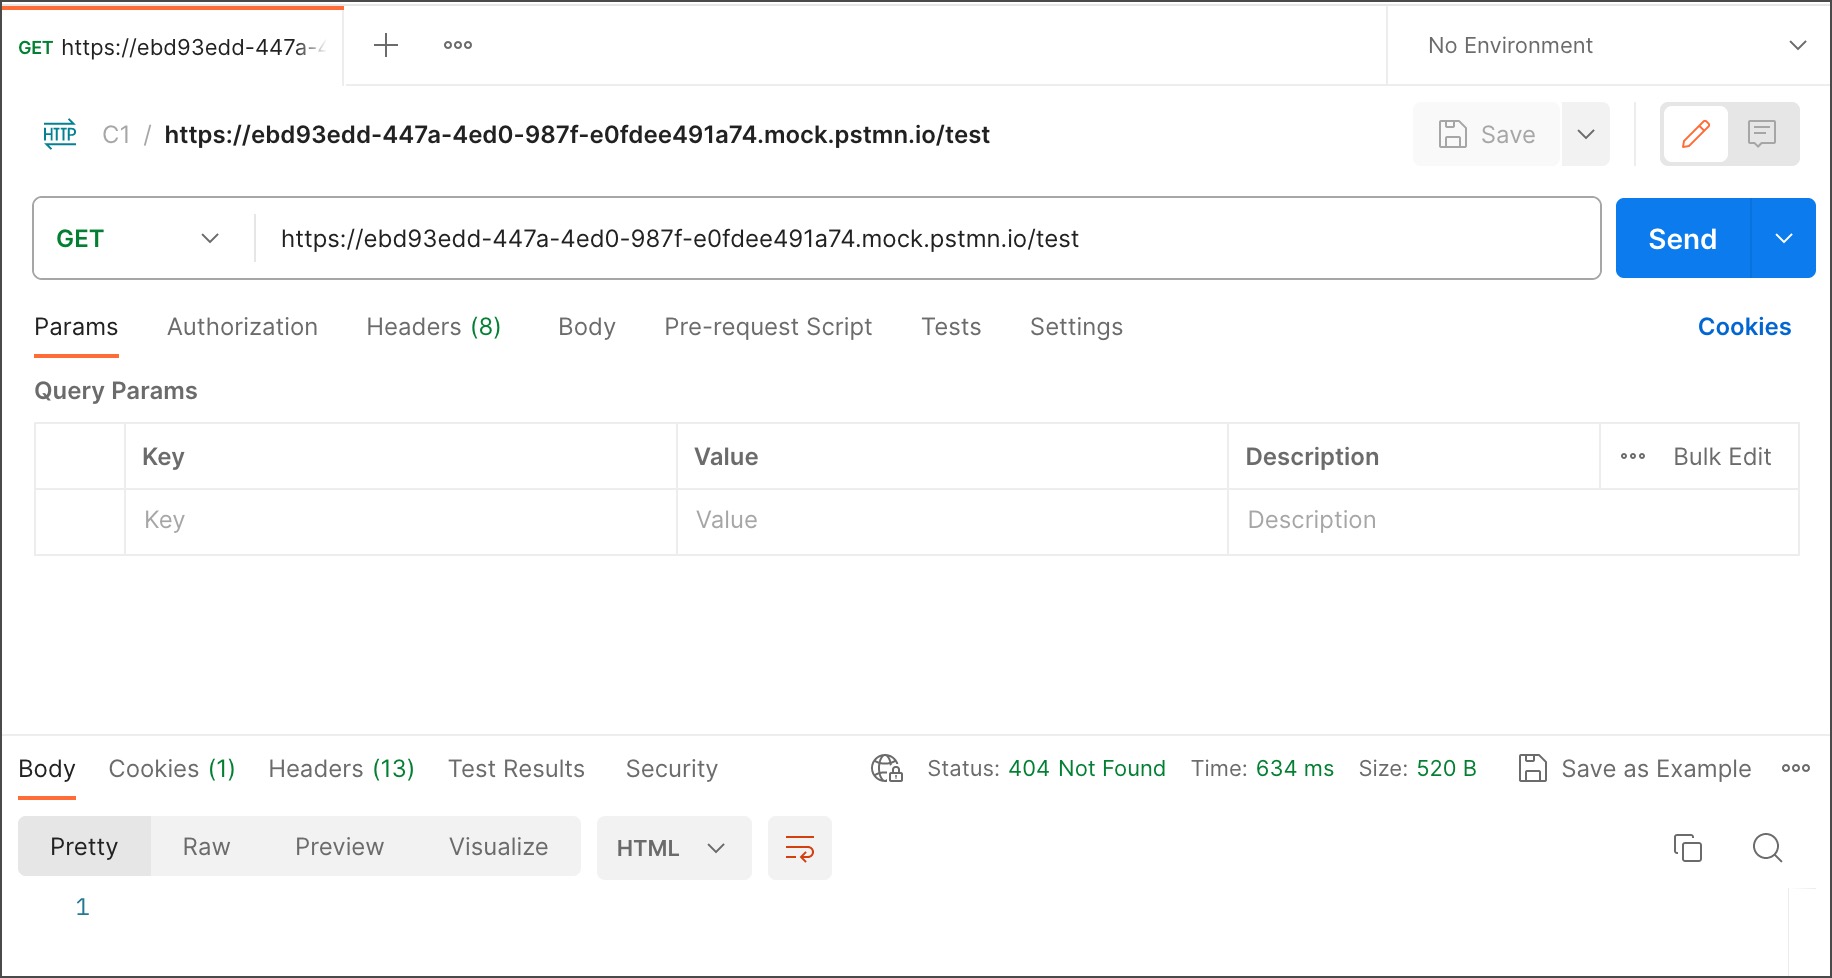Viewport: 1832px width, 978px height.
Task: Open the Headers response tab
Action: (339, 768)
